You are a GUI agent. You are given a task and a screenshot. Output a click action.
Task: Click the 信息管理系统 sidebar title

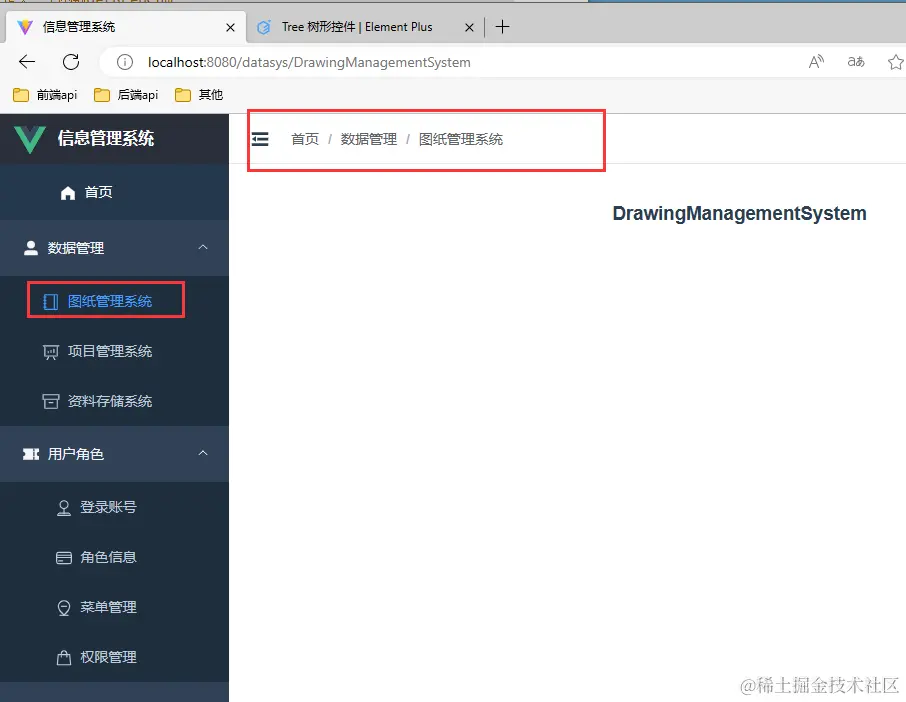(106, 138)
